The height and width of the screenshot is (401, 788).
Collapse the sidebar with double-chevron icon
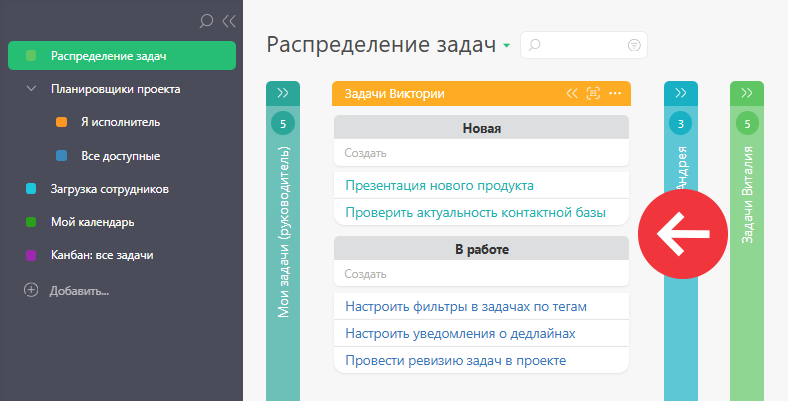tap(229, 21)
